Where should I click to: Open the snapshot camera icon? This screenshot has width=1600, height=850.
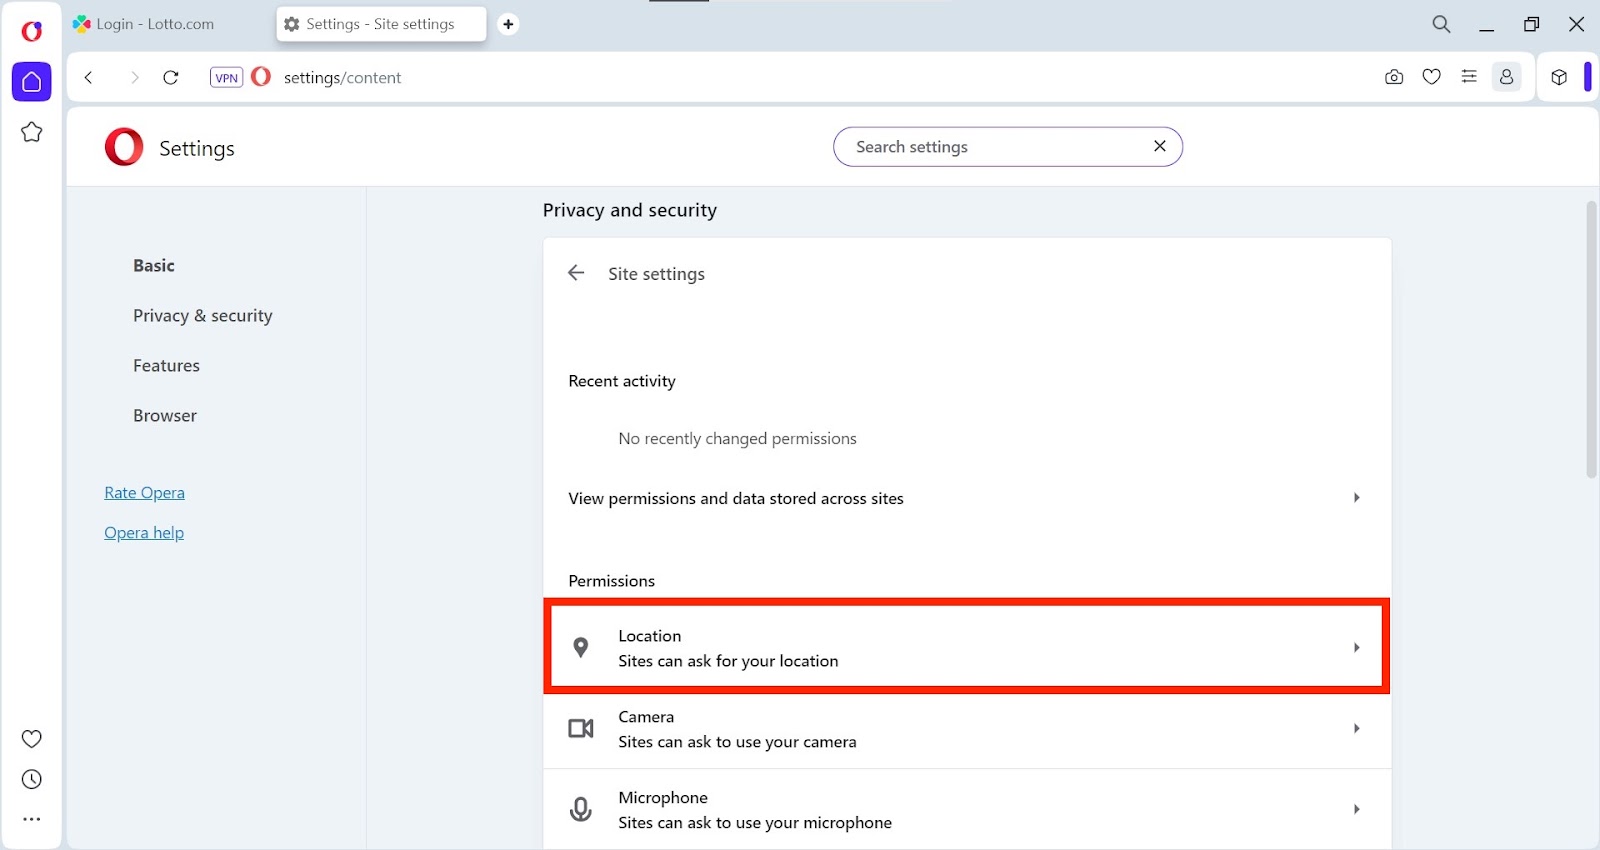(x=1394, y=77)
